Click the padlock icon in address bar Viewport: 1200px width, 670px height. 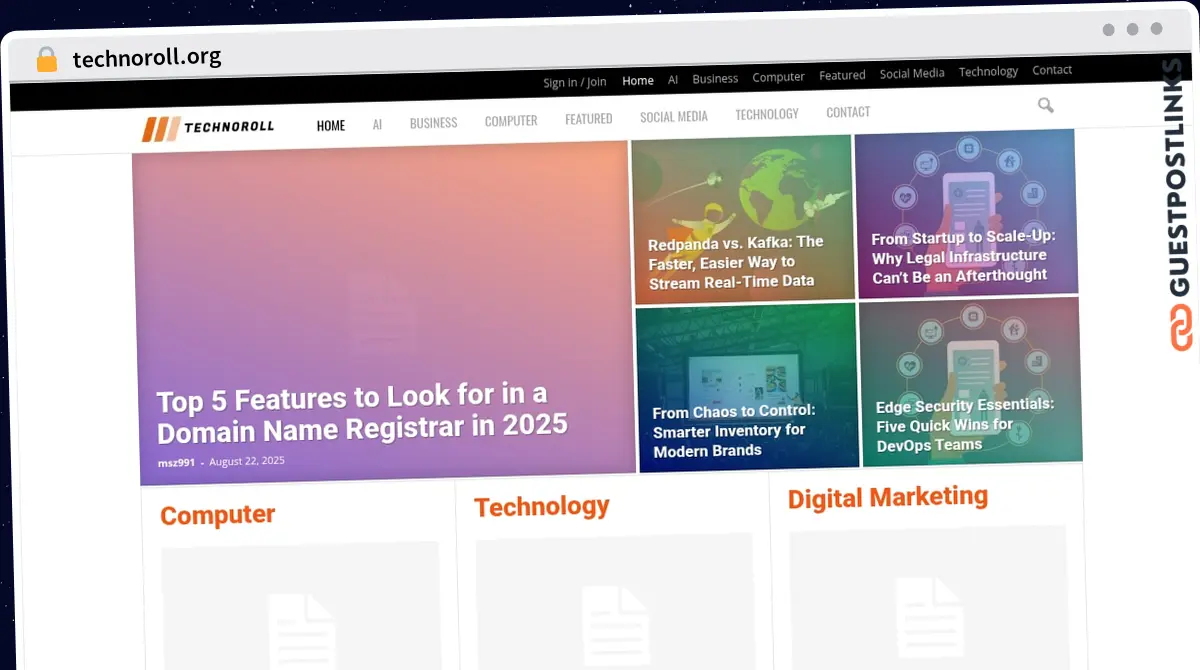click(46, 60)
